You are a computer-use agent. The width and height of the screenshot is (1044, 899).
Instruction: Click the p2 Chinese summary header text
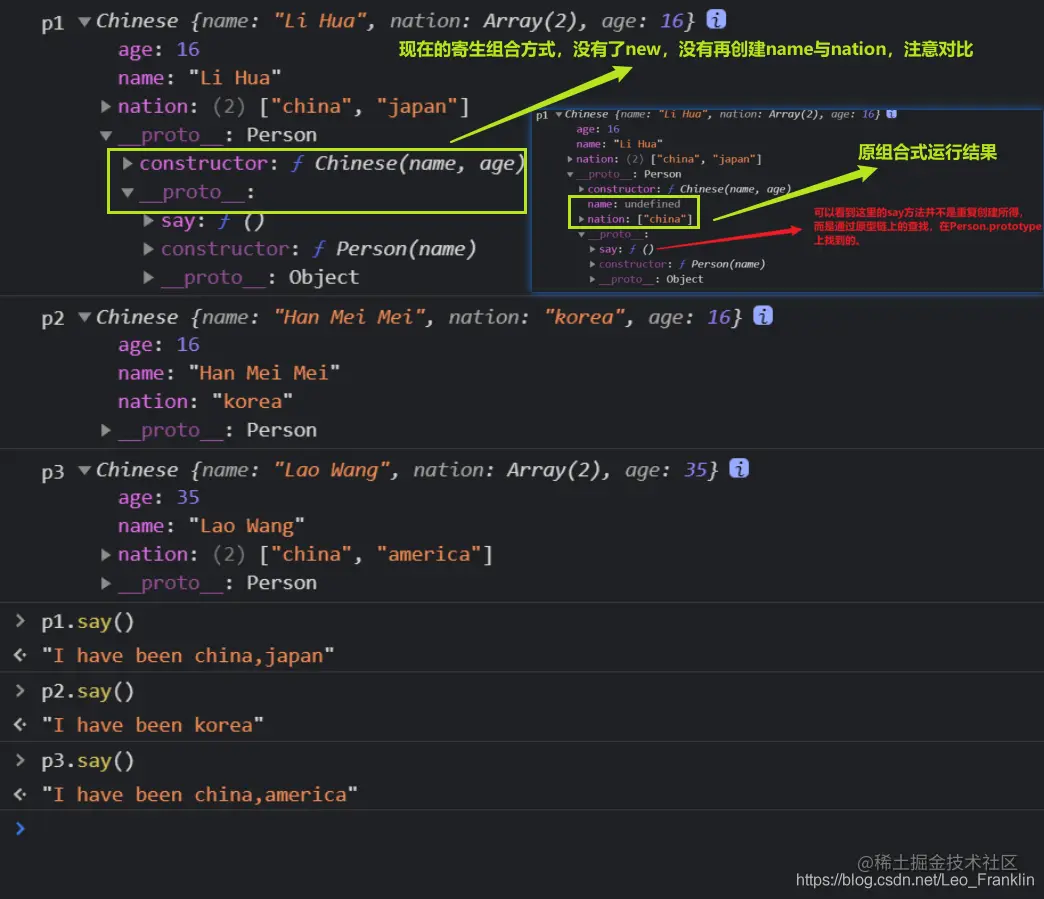419,318
